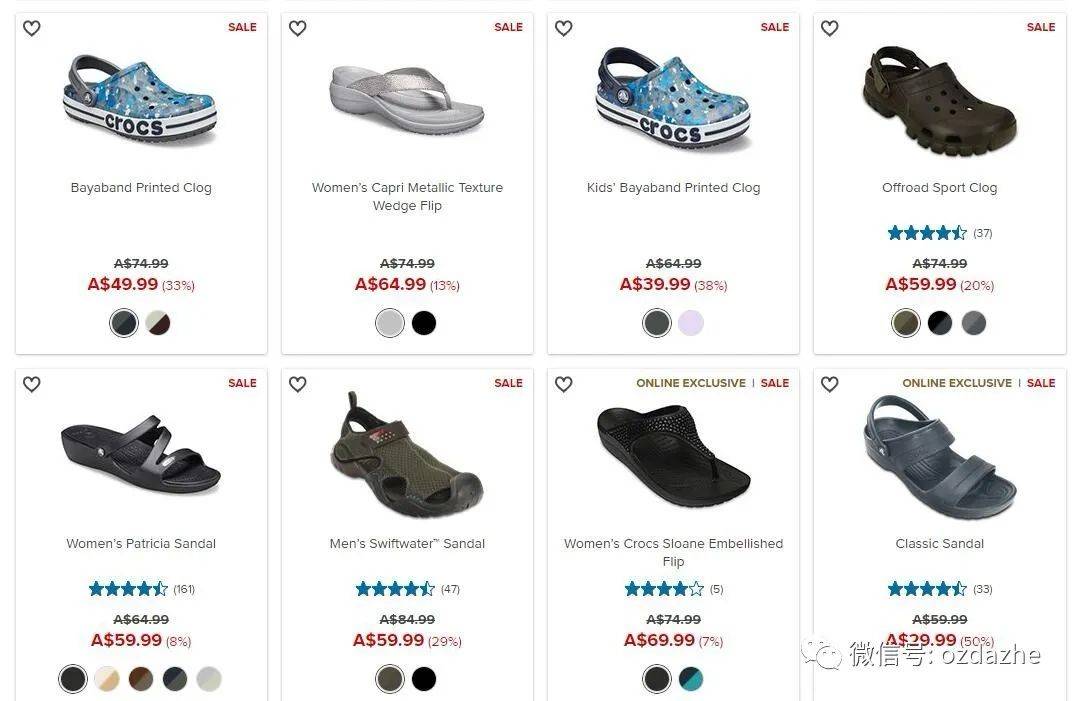Click heart icon on Women's Capri Metallic Wedge Flip

tap(298, 28)
